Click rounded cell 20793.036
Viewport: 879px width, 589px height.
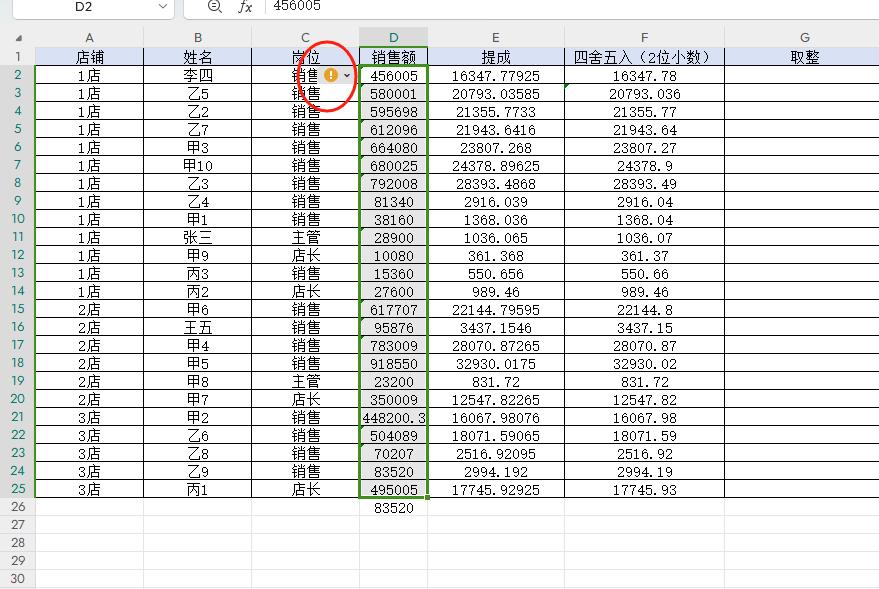pyautogui.click(x=644, y=93)
